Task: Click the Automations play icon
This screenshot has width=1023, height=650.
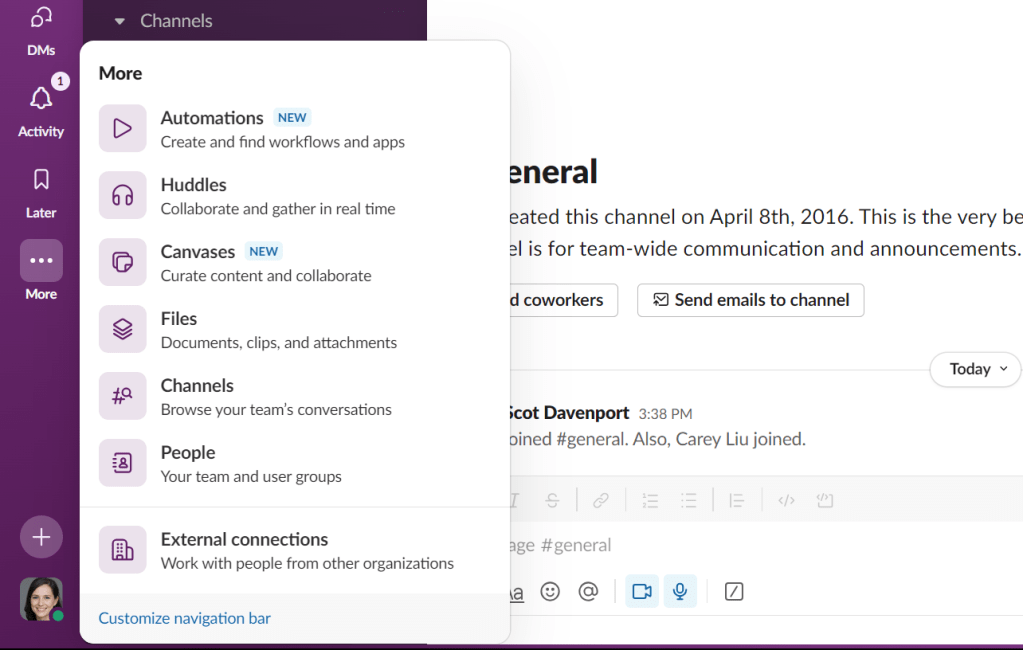Action: tap(123, 129)
